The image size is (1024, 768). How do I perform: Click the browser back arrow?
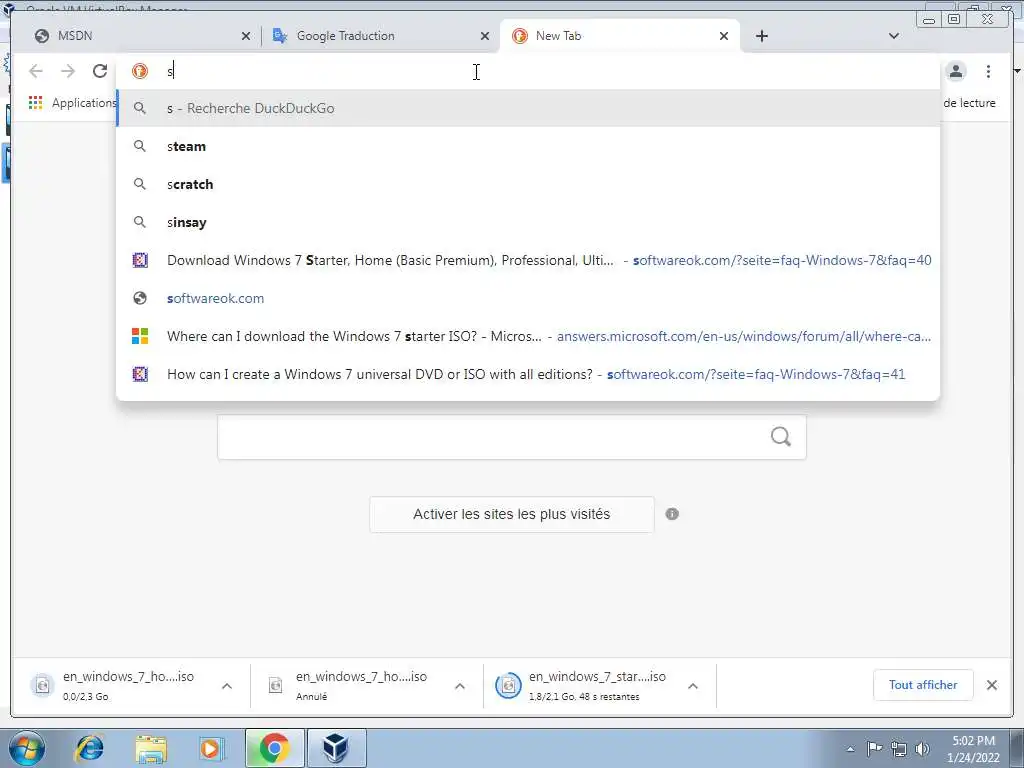36,71
